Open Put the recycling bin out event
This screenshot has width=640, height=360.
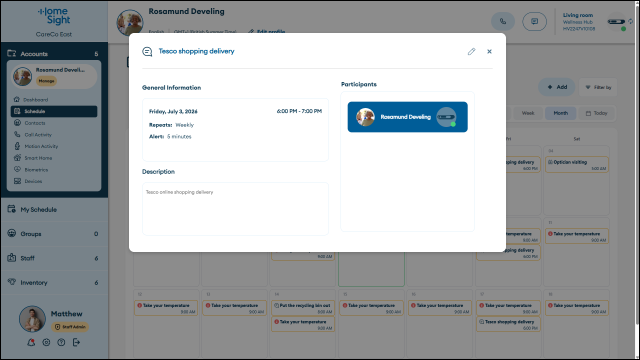click(x=303, y=308)
